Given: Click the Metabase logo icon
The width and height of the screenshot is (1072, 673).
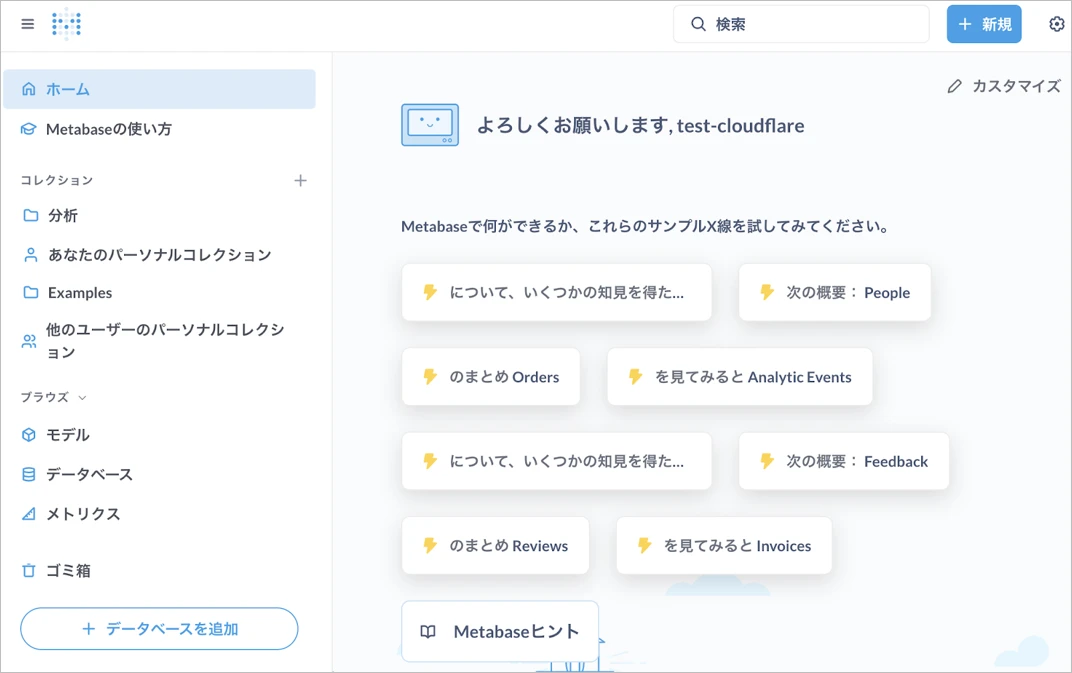Looking at the screenshot, I should click(x=67, y=24).
